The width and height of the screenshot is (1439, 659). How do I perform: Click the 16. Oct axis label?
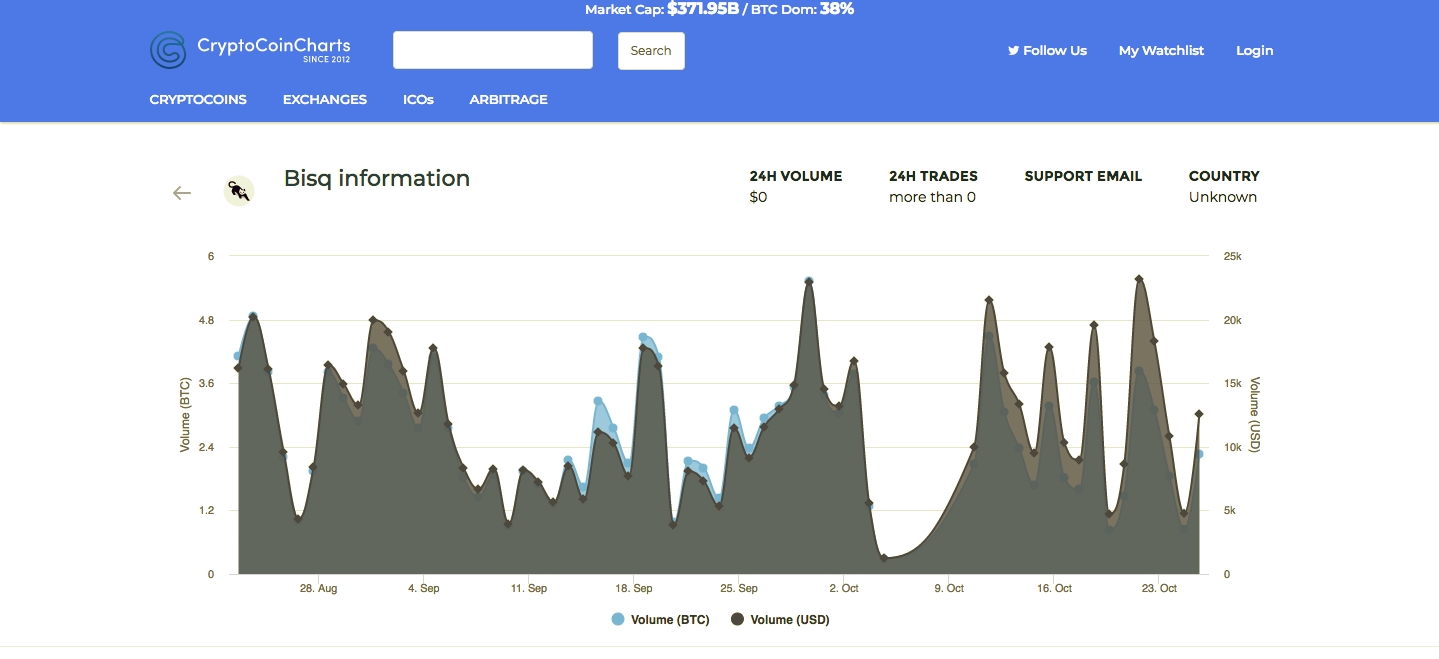(x=1055, y=589)
